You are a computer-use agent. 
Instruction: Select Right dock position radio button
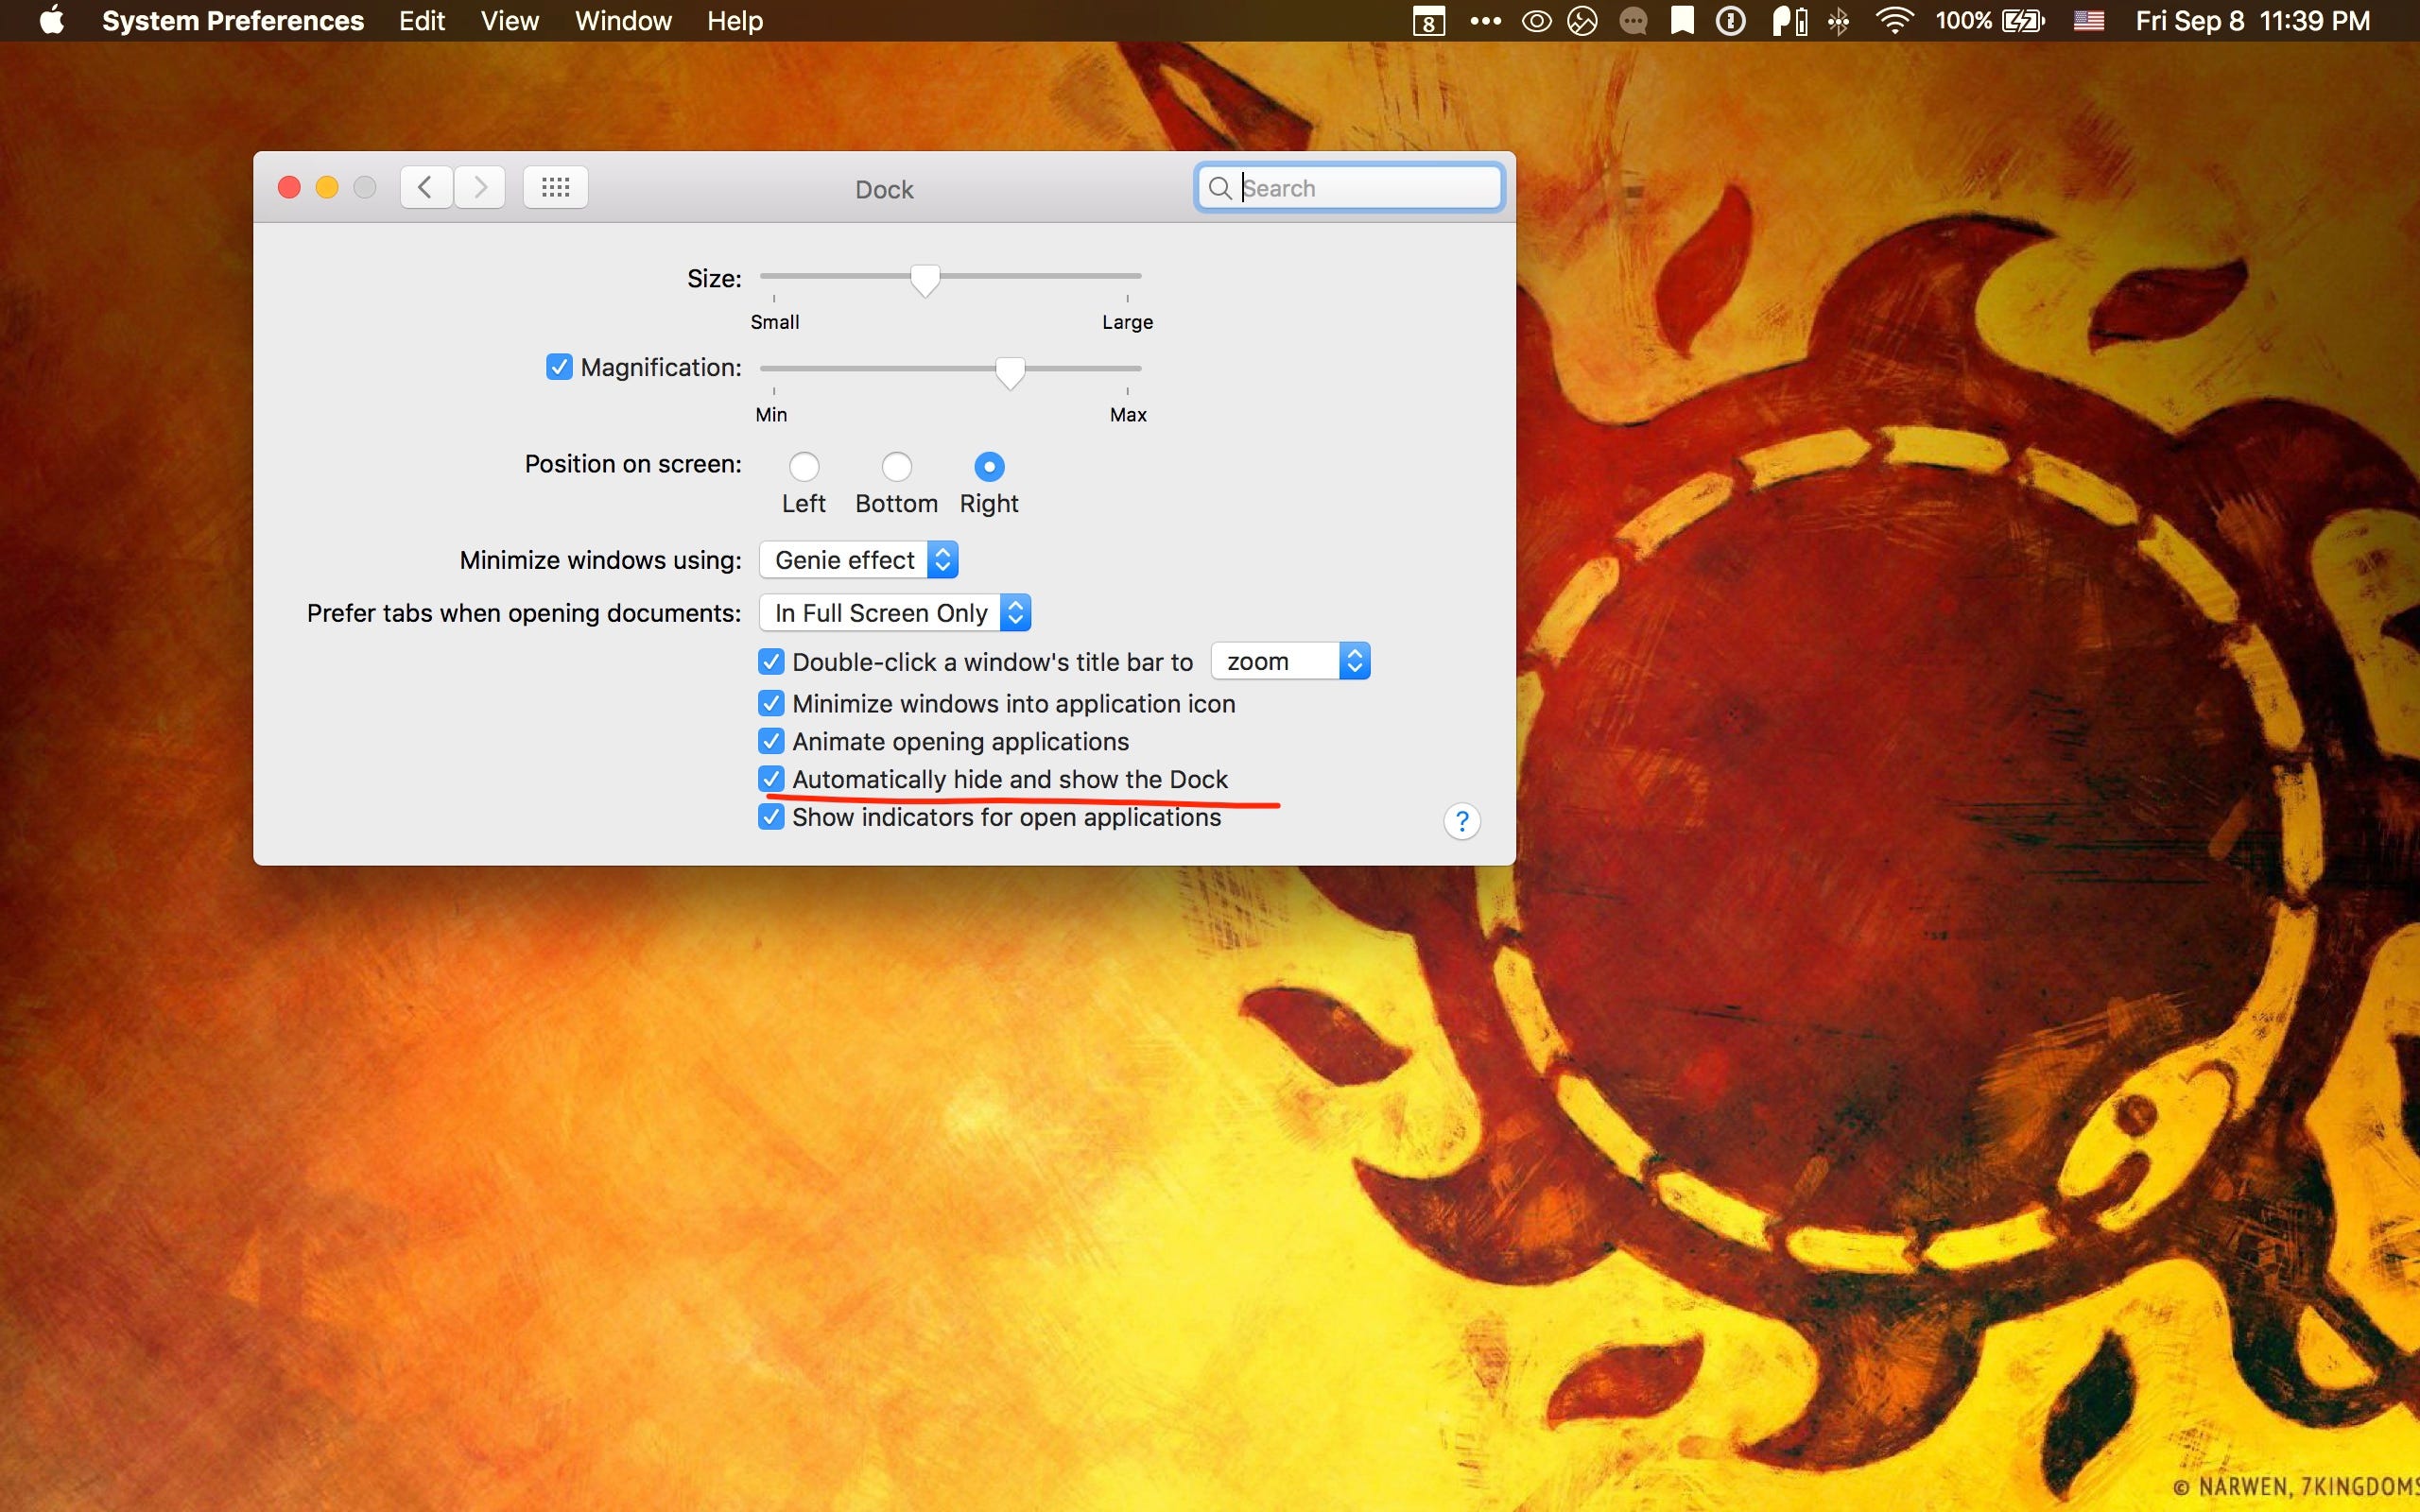989,466
